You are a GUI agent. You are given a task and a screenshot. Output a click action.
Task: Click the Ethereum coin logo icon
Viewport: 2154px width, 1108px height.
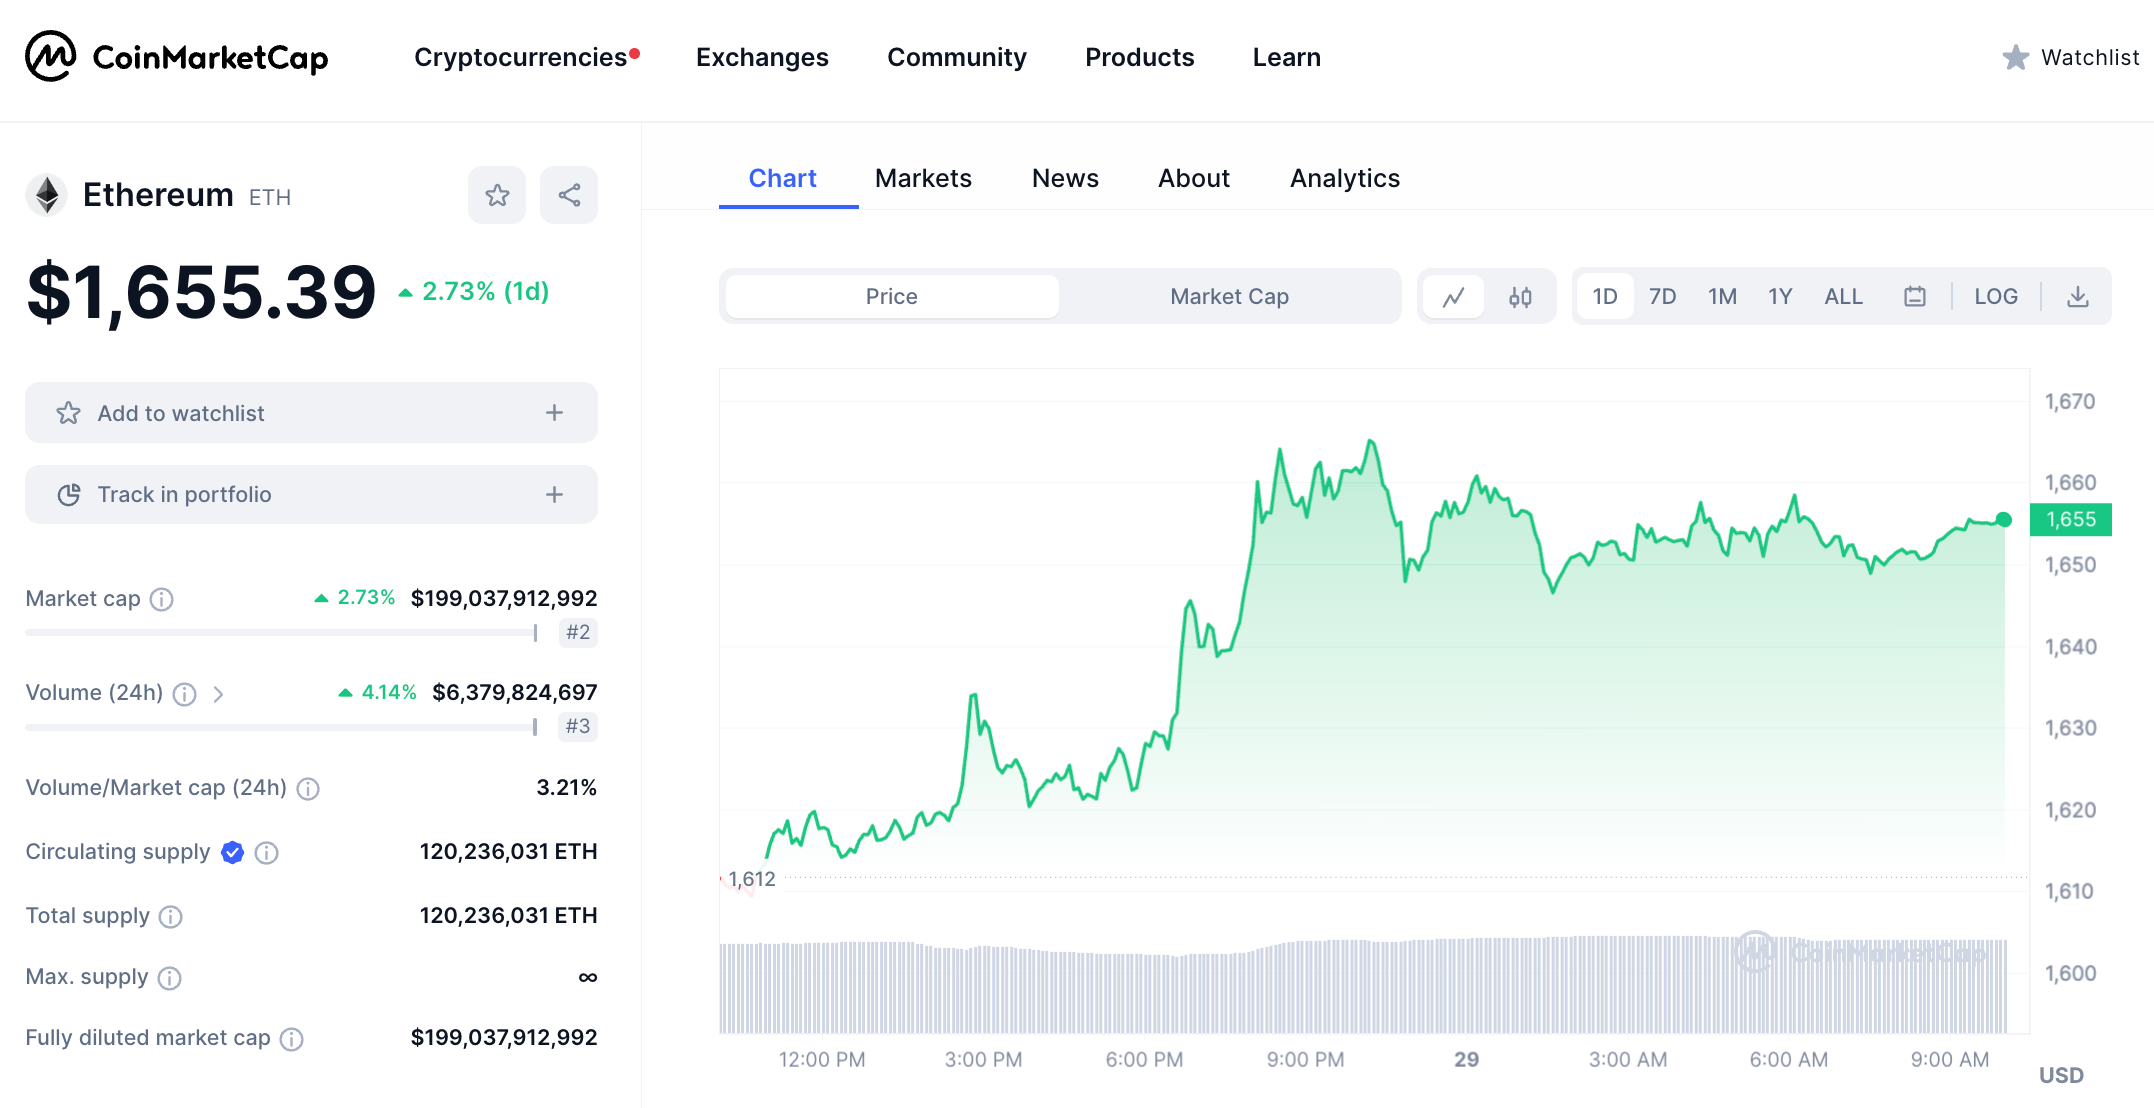tap(46, 195)
